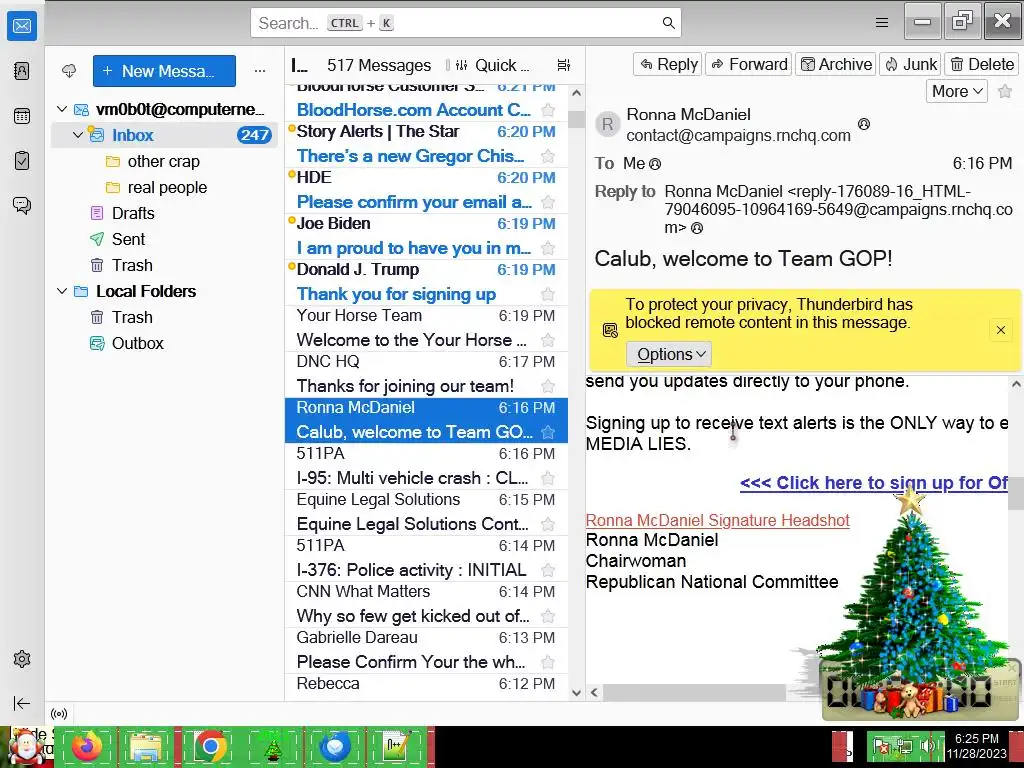The height and width of the screenshot is (768, 1024).
Task: Select the Outbox under Local Folders
Action: (137, 343)
